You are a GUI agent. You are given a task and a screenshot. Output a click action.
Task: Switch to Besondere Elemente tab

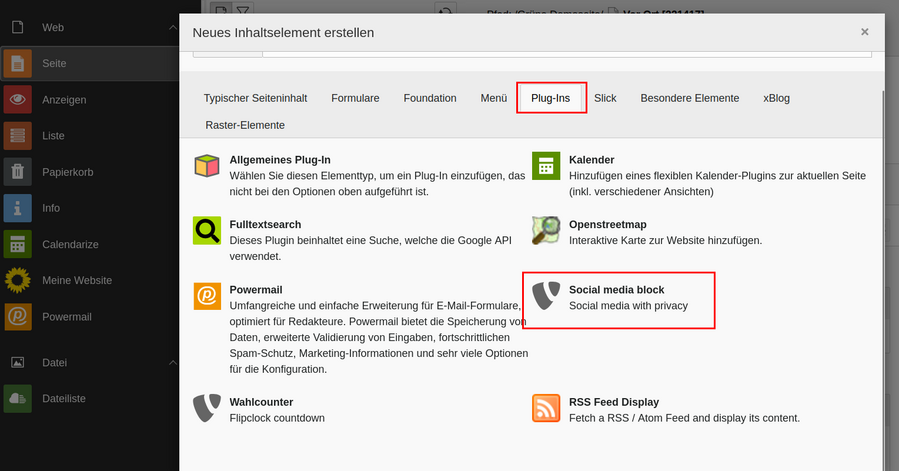pos(690,98)
